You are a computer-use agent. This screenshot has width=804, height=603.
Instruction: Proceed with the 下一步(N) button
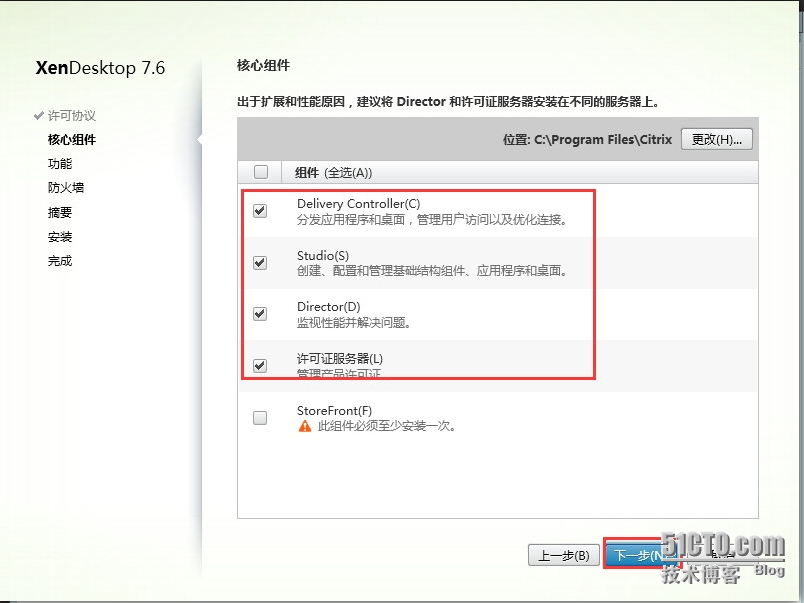coord(641,555)
